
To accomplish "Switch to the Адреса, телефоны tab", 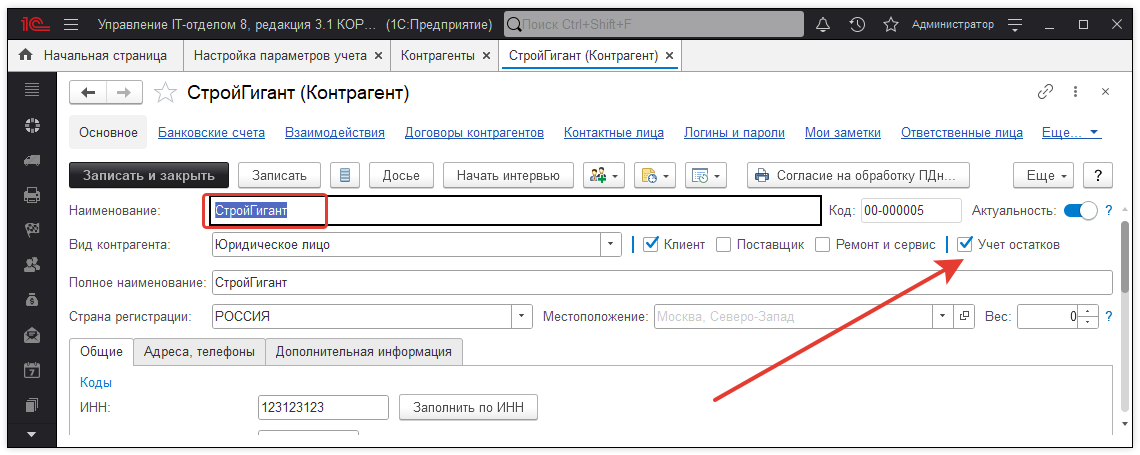I will tap(199, 351).
